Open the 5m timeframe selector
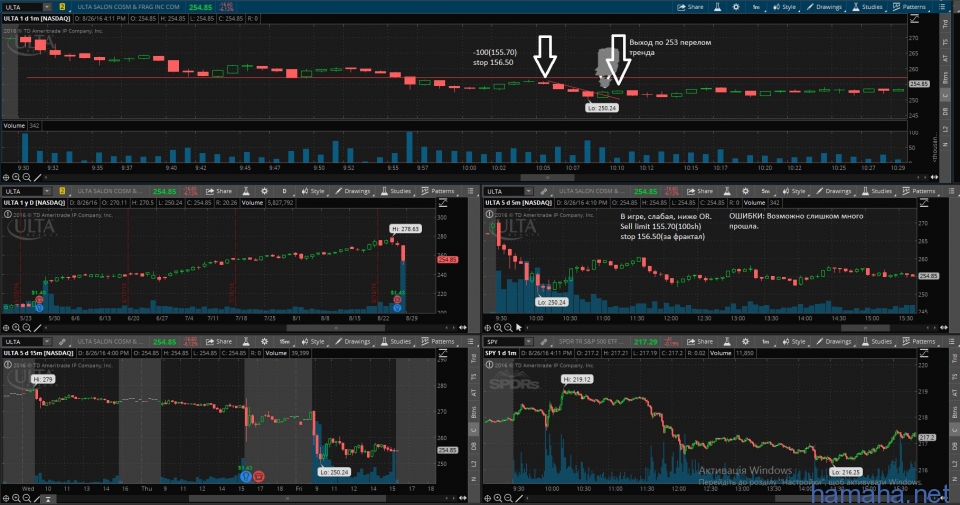Screen dimensions: 960x505 point(765,191)
